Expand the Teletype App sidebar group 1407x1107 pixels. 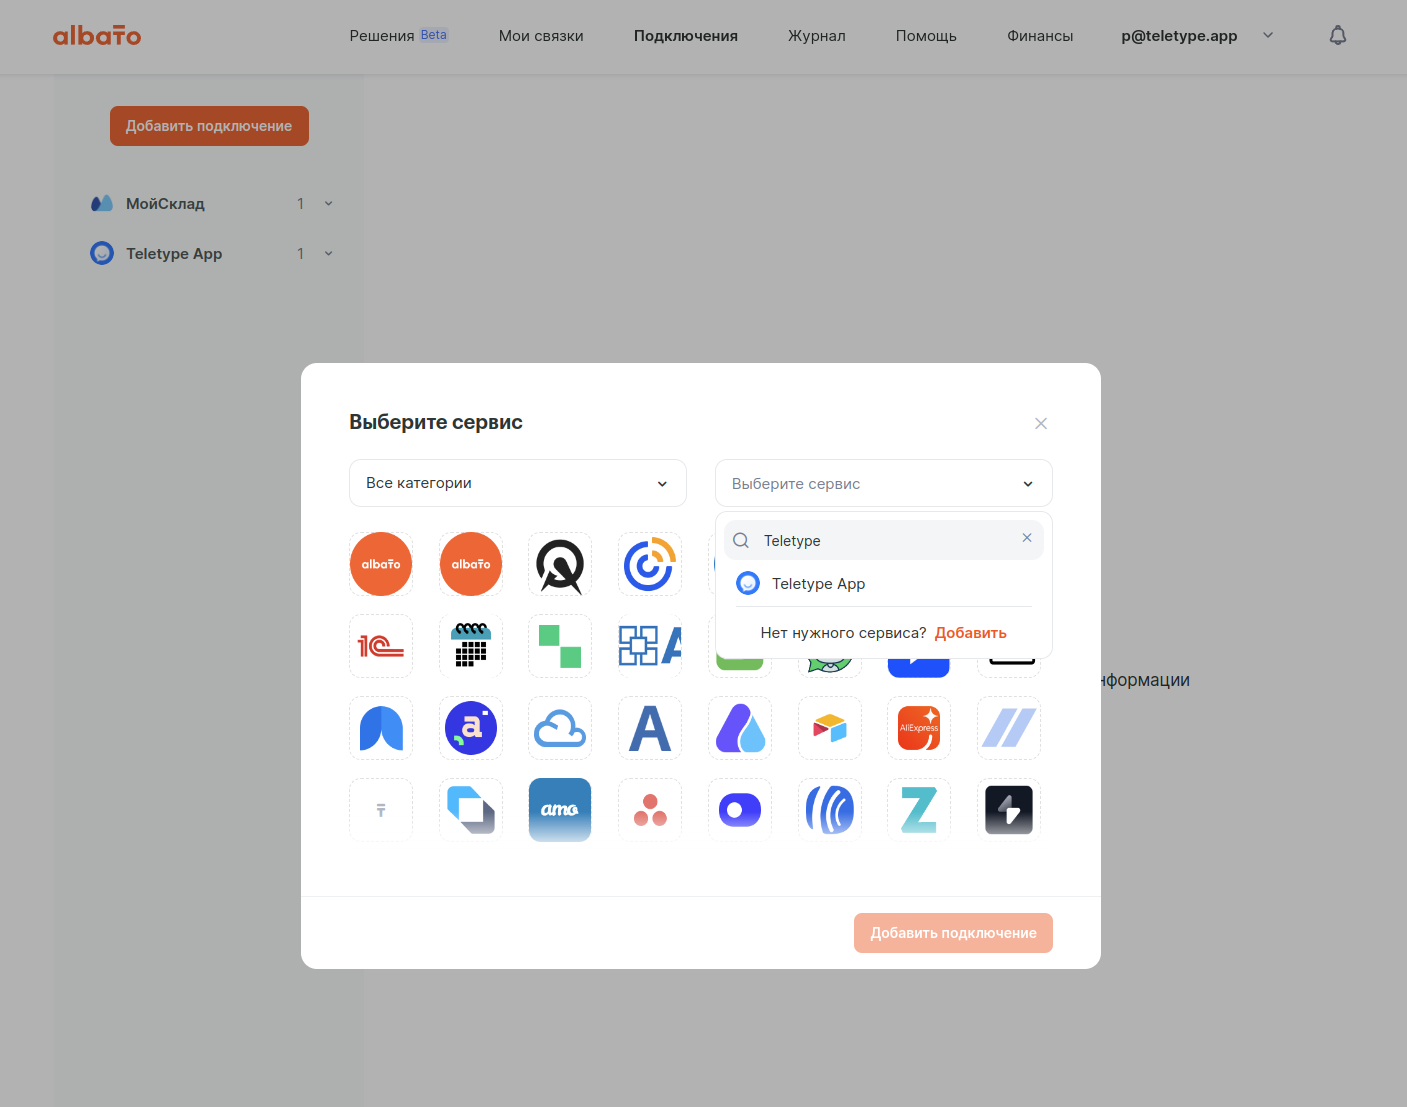328,254
